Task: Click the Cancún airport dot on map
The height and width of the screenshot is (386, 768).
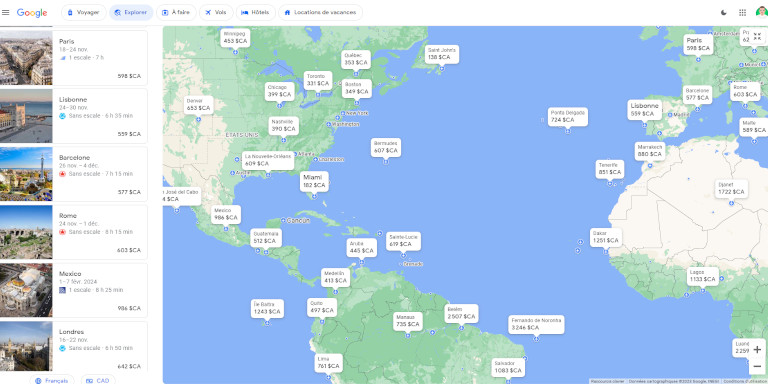Action: (282, 220)
